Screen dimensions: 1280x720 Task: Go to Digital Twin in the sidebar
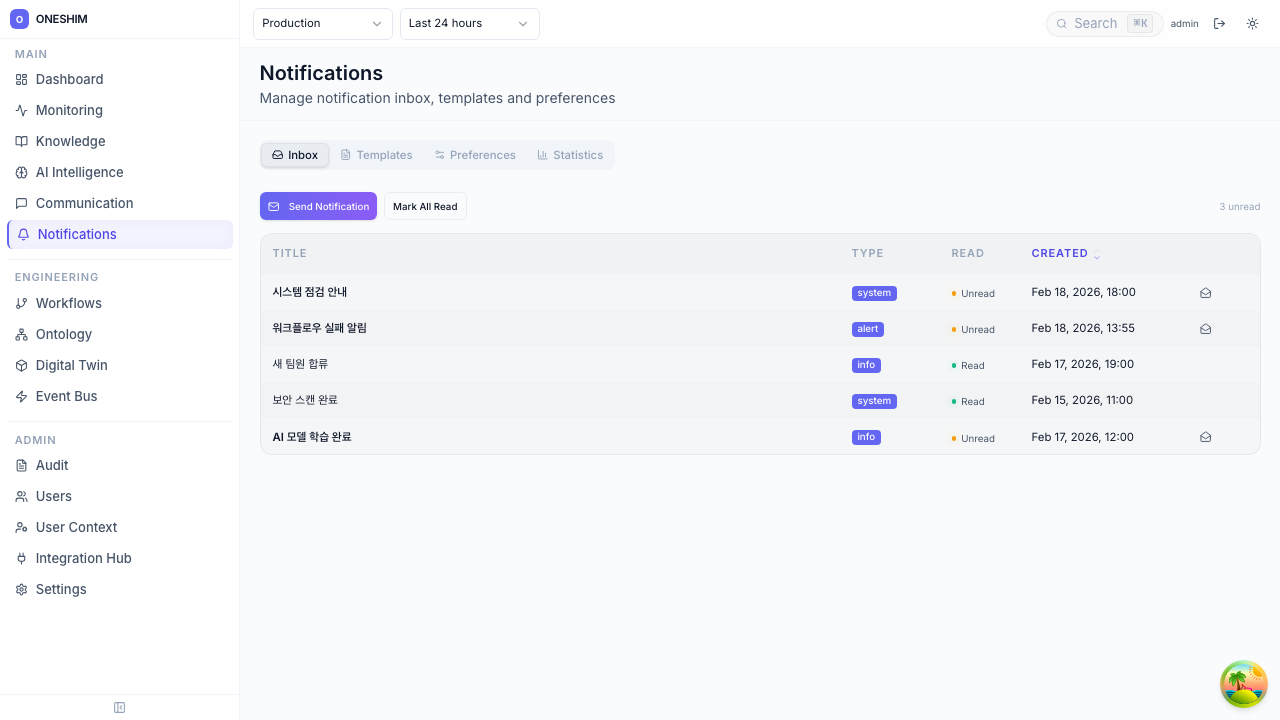[71, 365]
